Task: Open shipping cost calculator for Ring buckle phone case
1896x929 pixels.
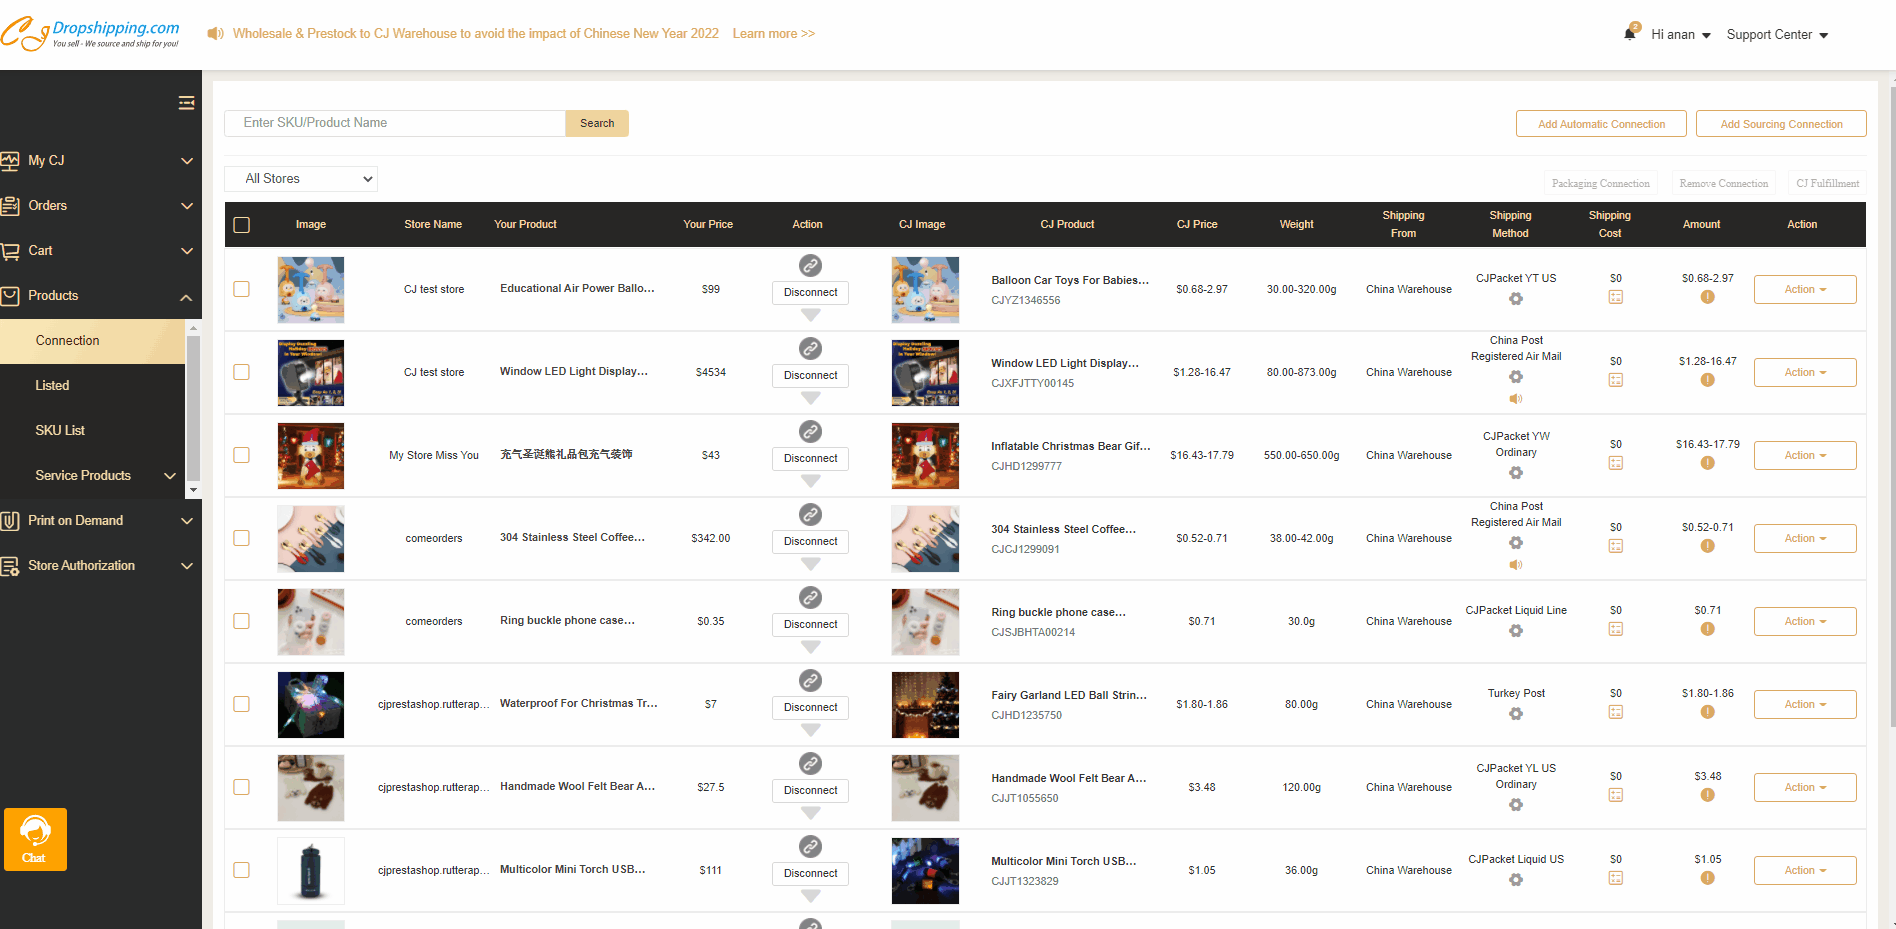Action: [x=1615, y=629]
